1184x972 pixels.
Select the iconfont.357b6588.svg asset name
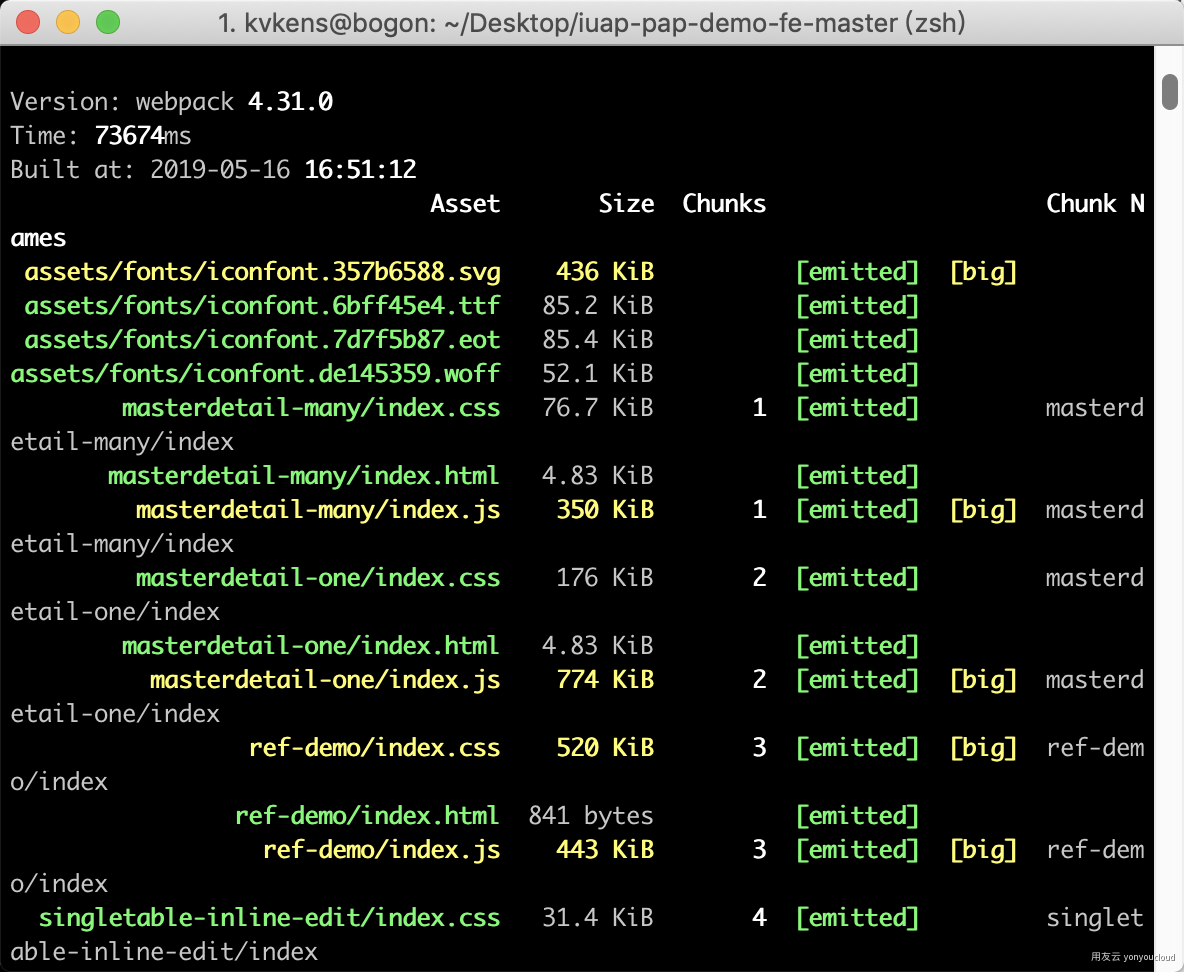point(263,271)
